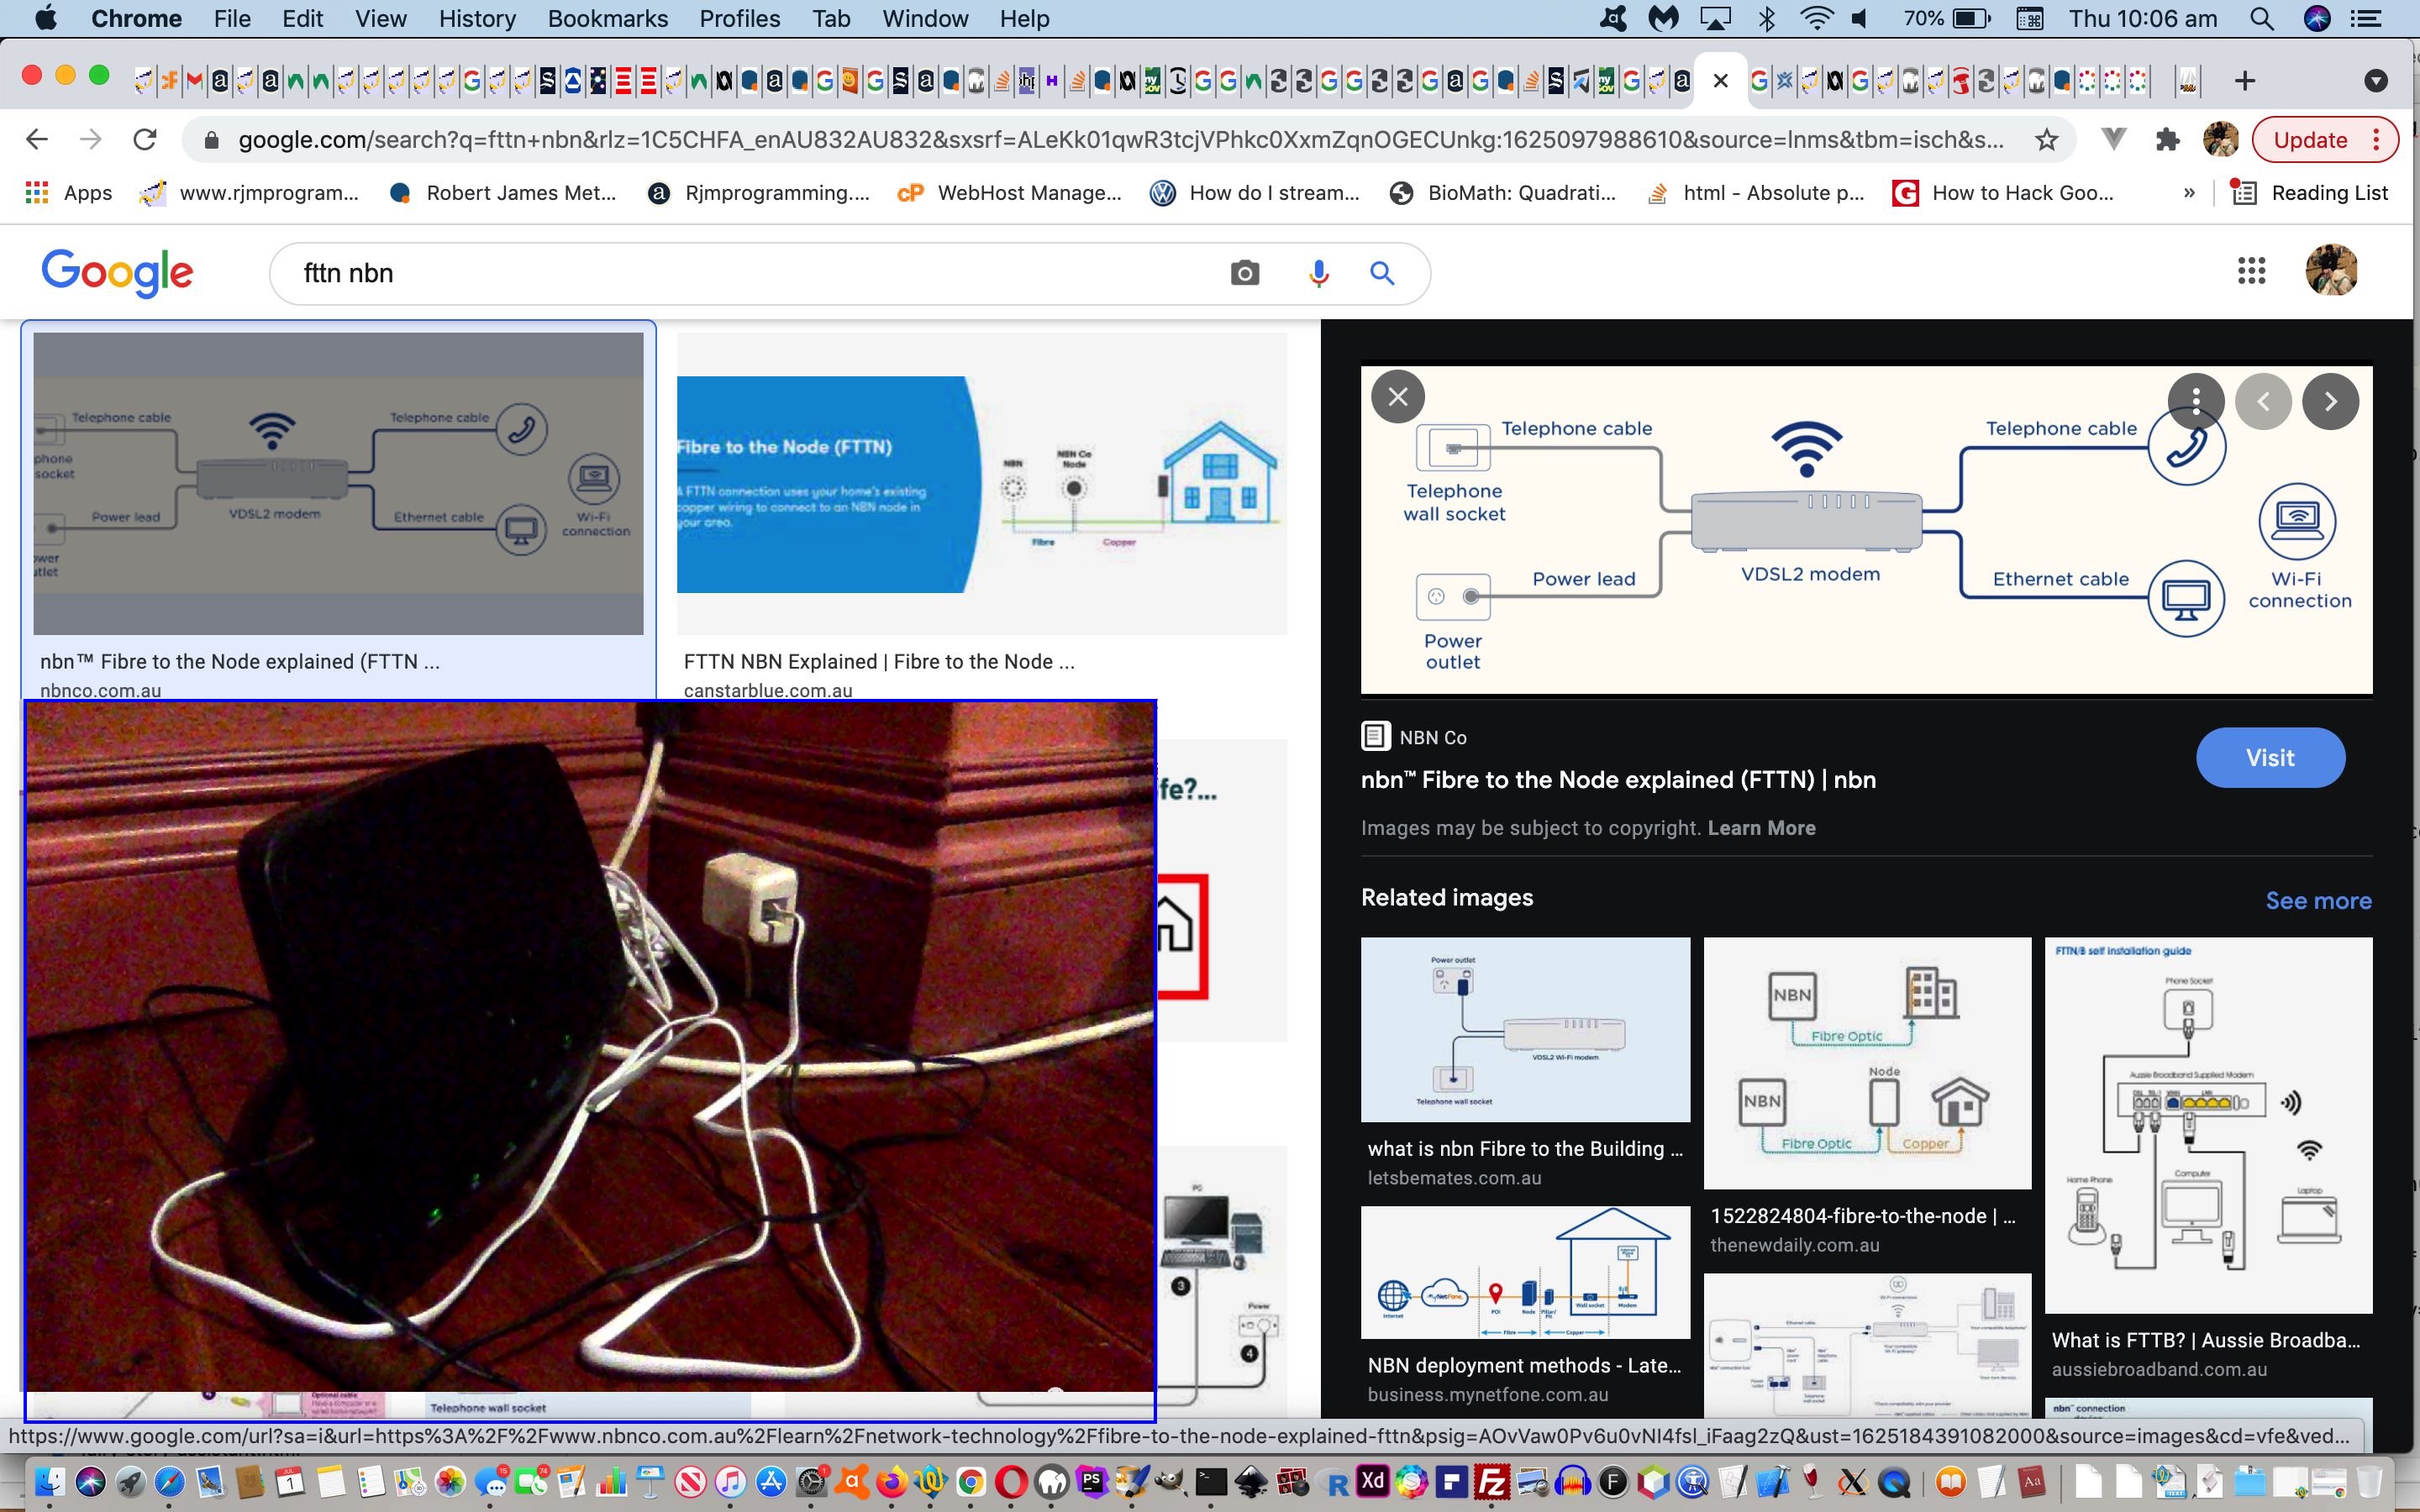Submit search with the blue magnifier icon

(x=1382, y=273)
